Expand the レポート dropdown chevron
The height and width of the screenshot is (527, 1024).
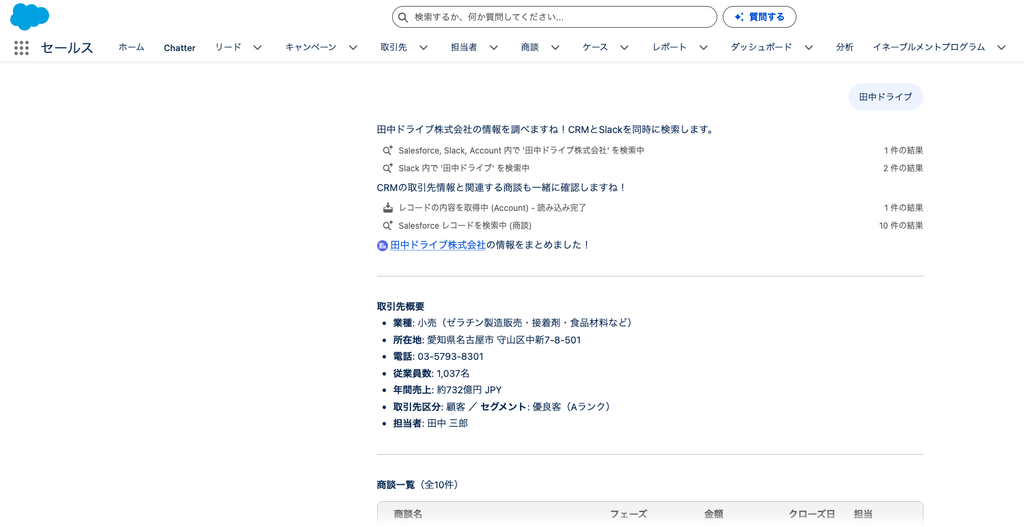703,48
